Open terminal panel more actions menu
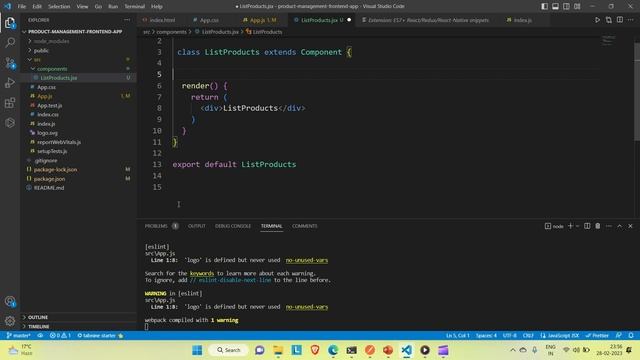The image size is (640, 360). coord(609,226)
